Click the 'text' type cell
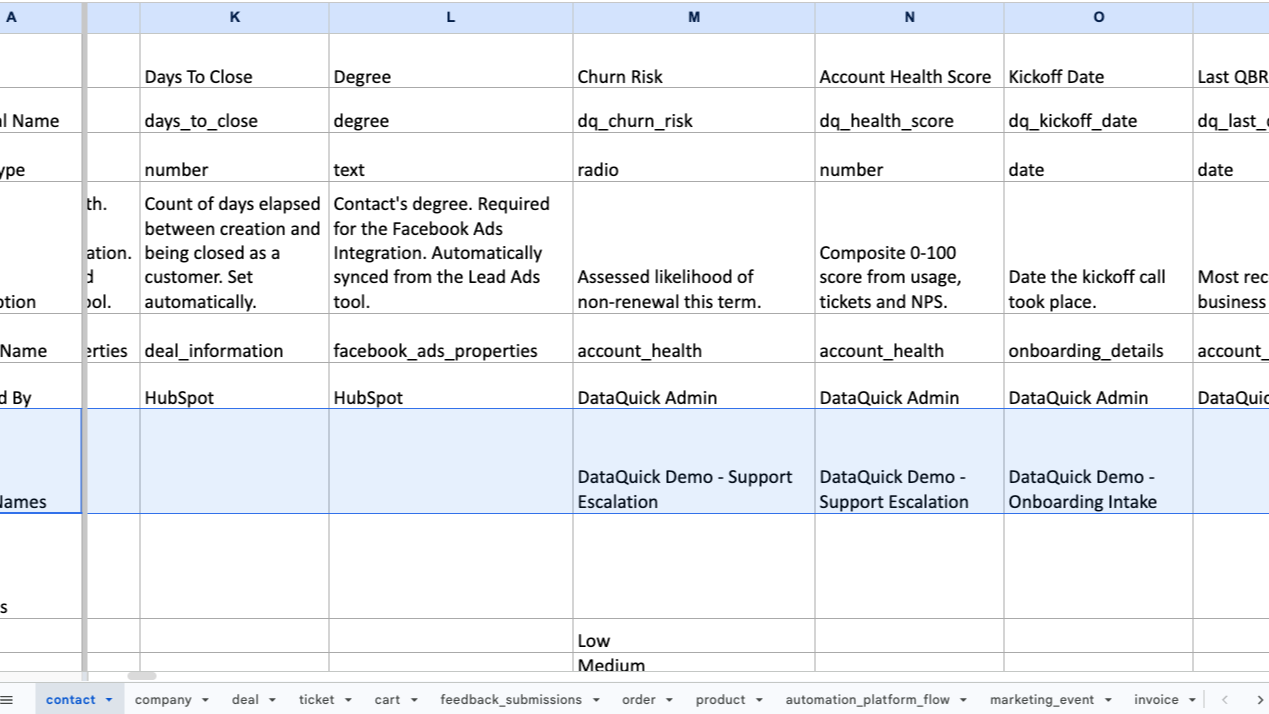1269x714 pixels. [451, 158]
